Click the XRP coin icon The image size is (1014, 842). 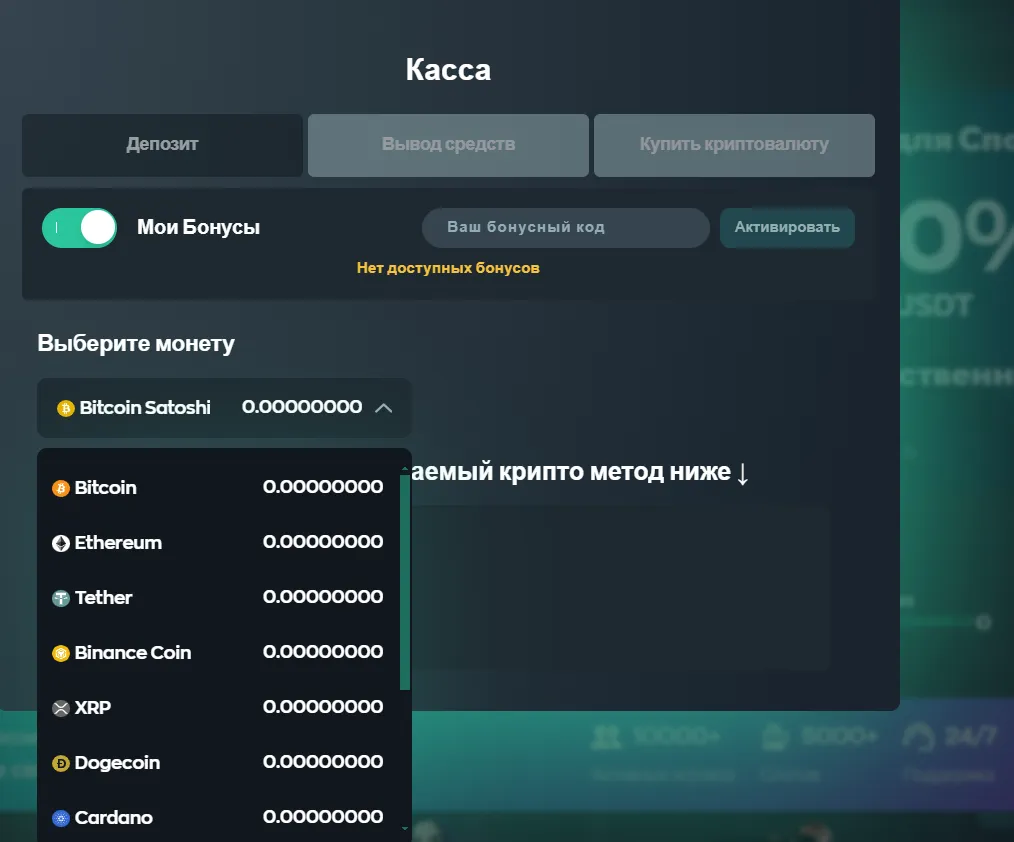[61, 708]
